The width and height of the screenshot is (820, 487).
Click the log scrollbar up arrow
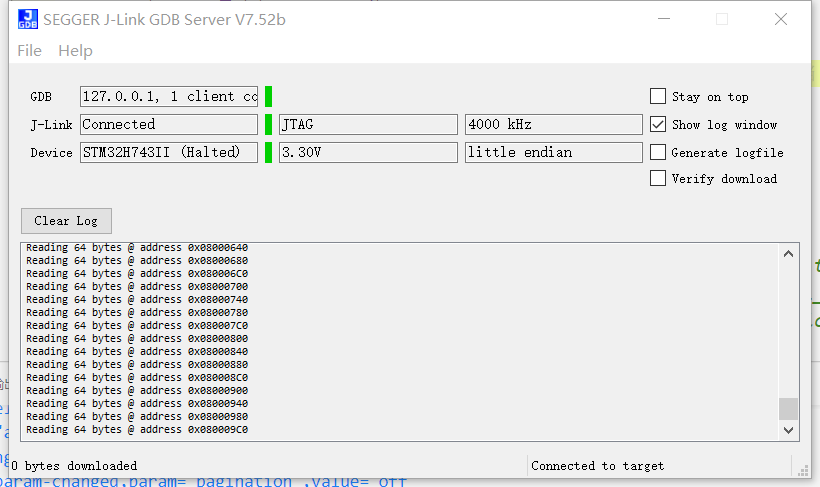click(x=789, y=254)
